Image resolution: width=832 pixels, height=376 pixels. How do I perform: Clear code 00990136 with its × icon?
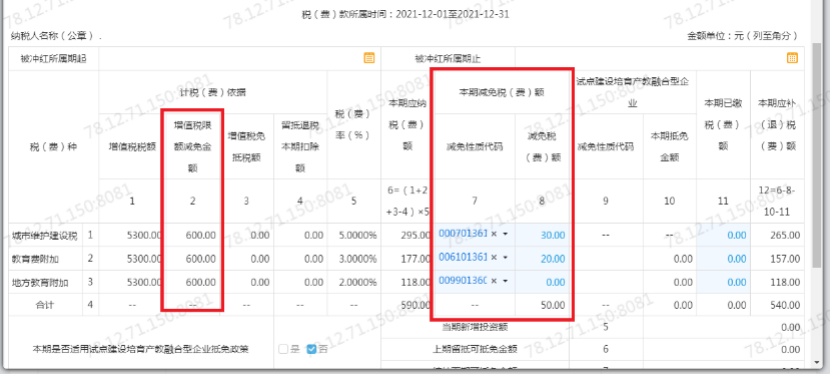pyautogui.click(x=493, y=281)
